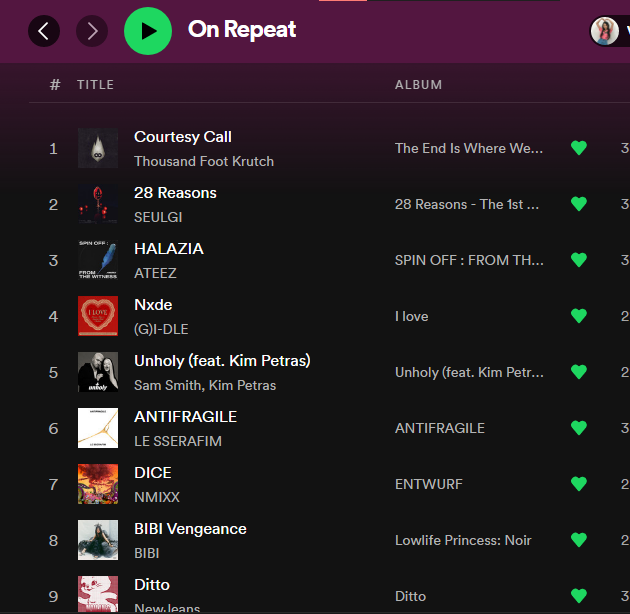Unlike BIBI Vengeance heart icon
This screenshot has width=630, height=614.
[579, 540]
